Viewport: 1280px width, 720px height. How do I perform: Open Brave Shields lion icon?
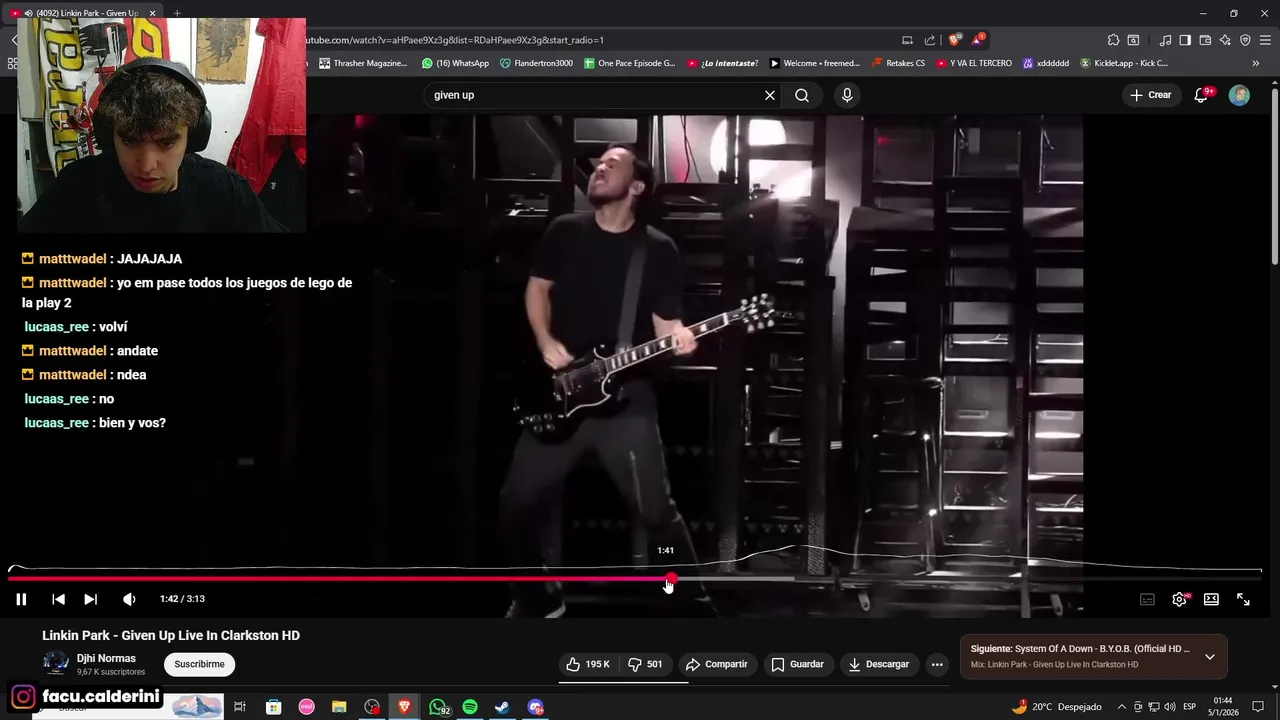(955, 40)
